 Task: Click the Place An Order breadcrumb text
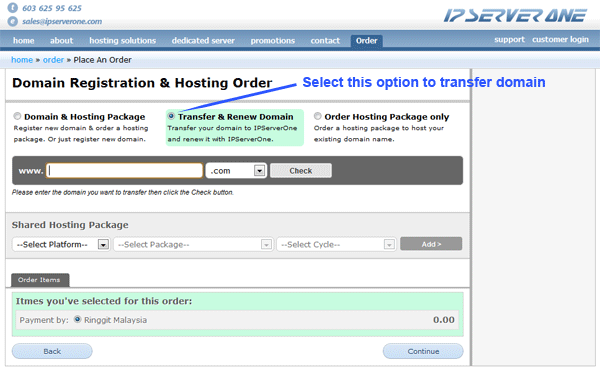click(103, 60)
